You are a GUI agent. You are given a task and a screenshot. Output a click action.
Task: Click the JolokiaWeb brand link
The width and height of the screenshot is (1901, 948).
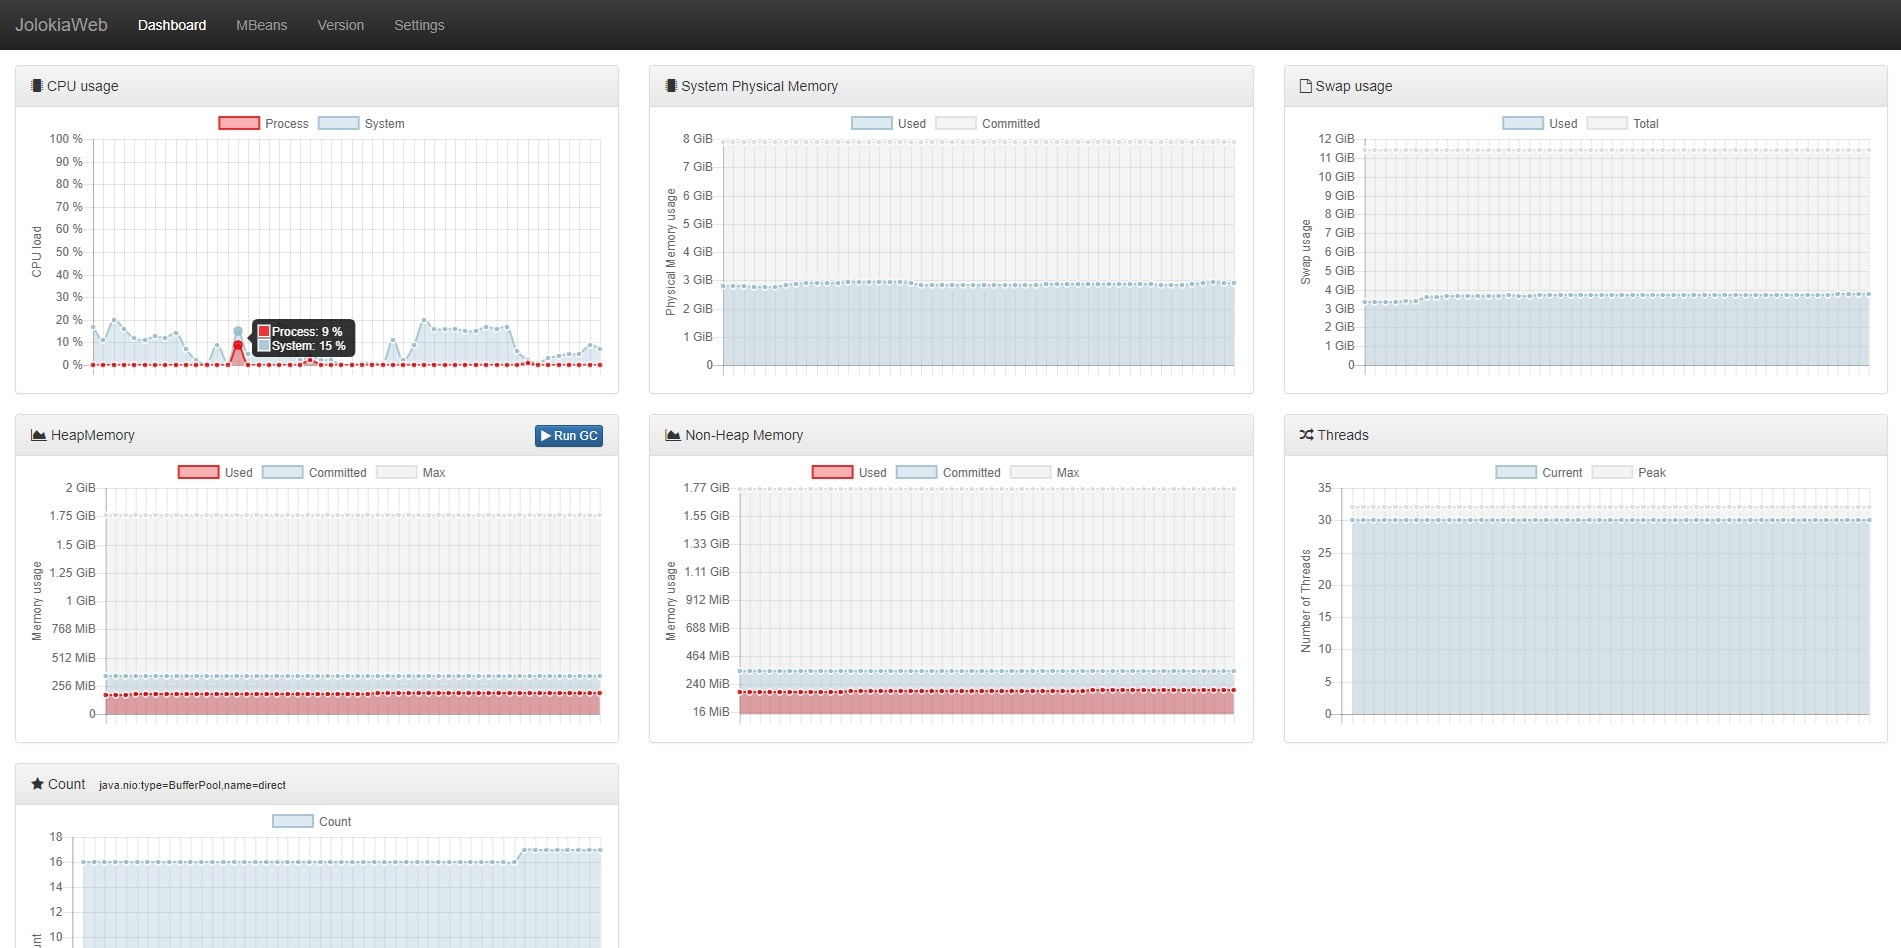(61, 25)
